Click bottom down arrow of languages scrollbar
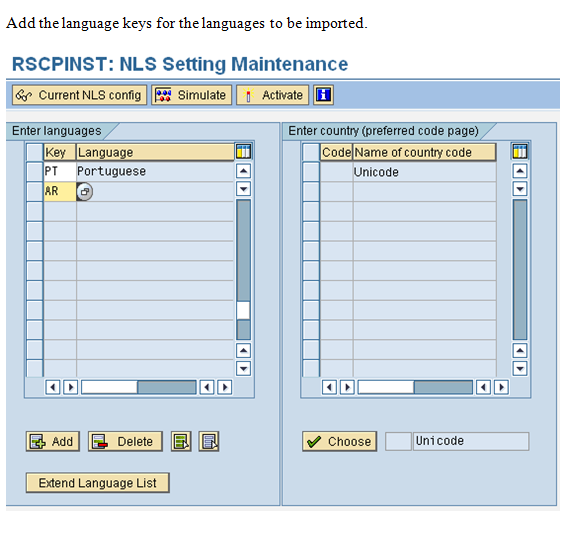The width and height of the screenshot is (580, 538). tap(243, 368)
